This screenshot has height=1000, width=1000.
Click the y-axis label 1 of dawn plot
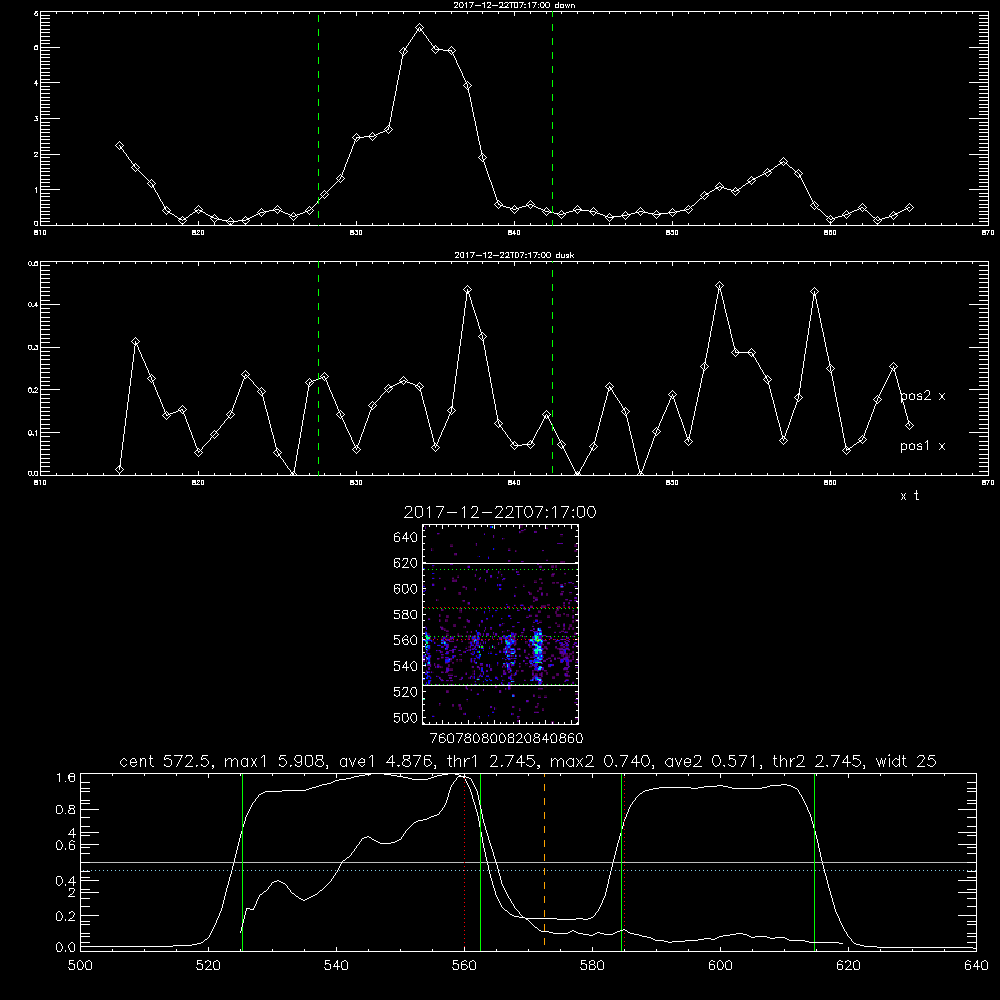click(x=36, y=190)
